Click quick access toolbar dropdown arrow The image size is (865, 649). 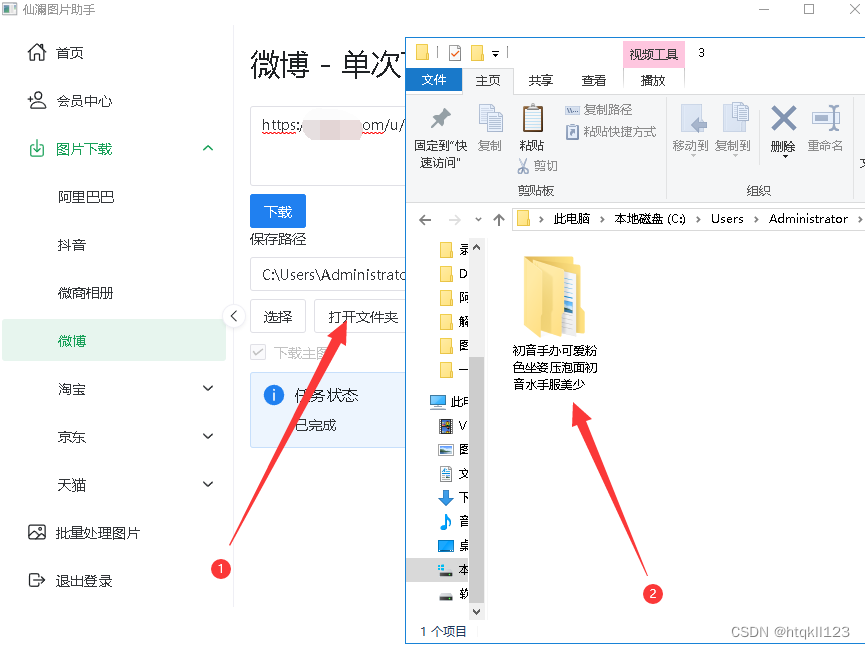click(495, 54)
